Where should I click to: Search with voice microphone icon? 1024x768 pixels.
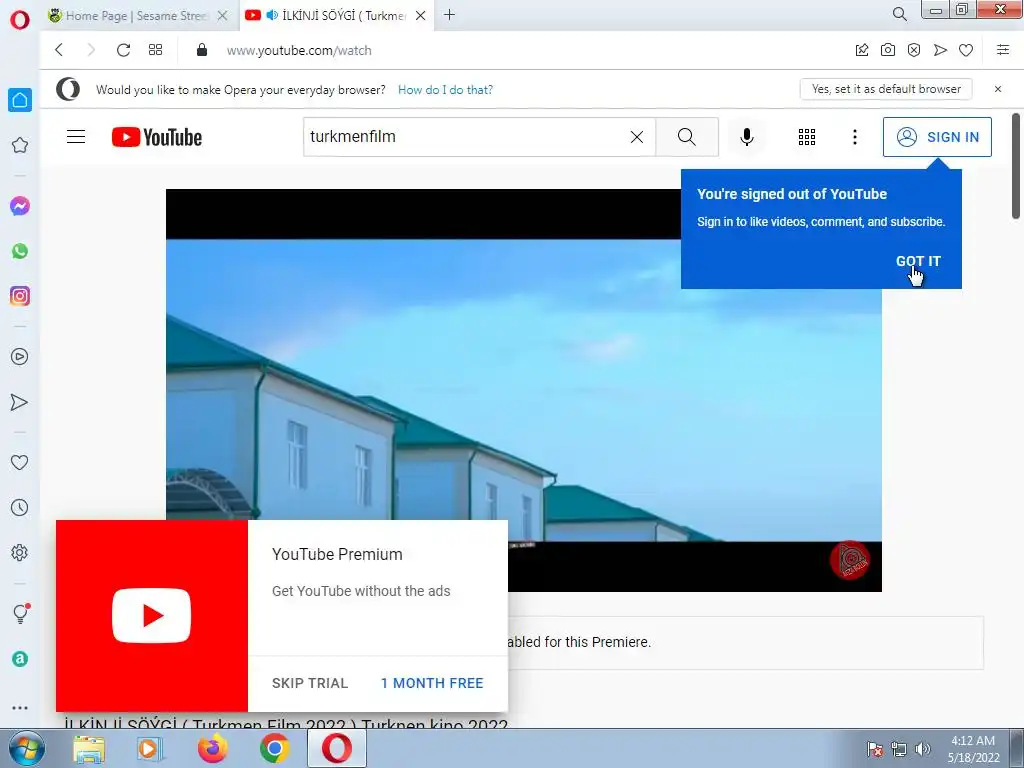[x=746, y=136]
